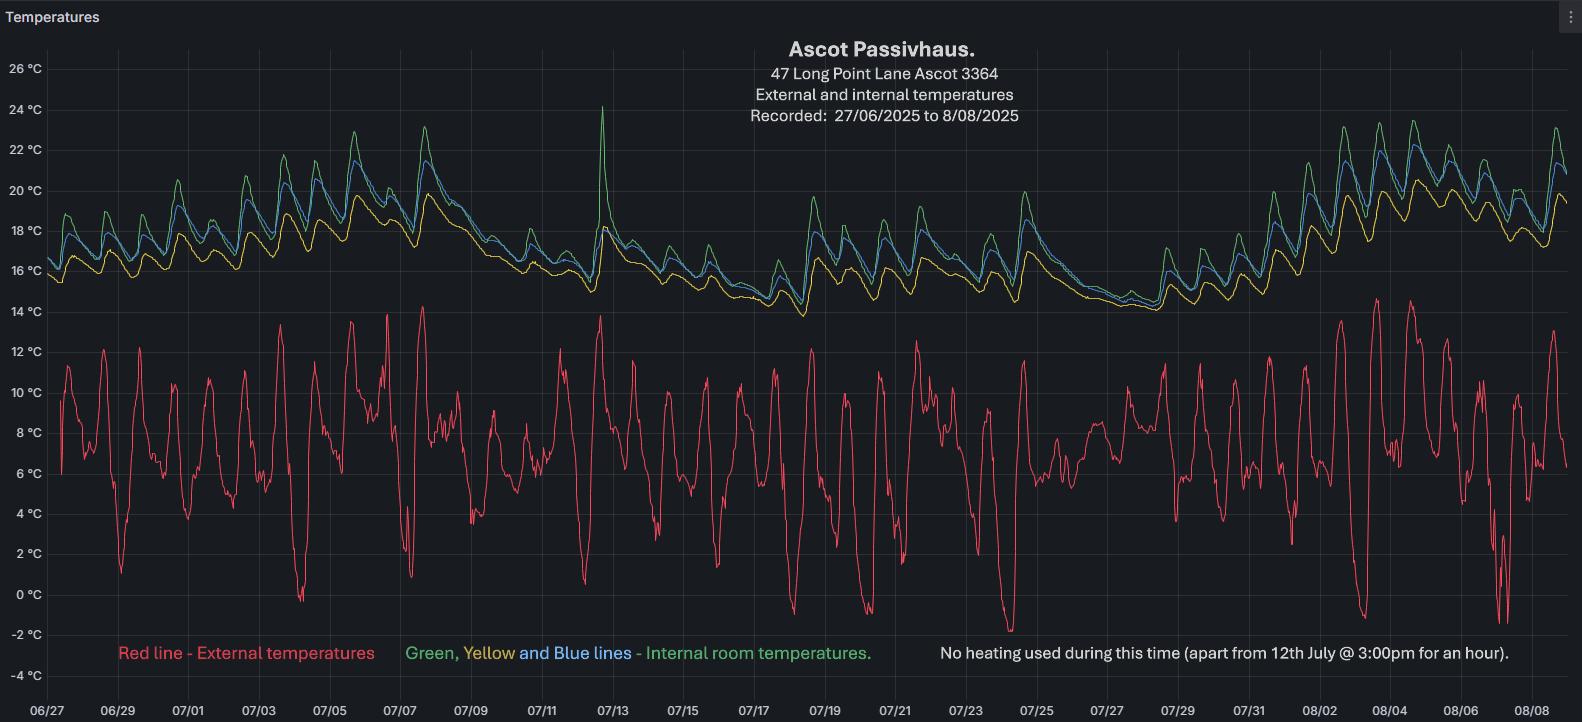The image size is (1582, 722).
Task: Select the 08/02 tick on the time axis
Action: [x=1319, y=710]
